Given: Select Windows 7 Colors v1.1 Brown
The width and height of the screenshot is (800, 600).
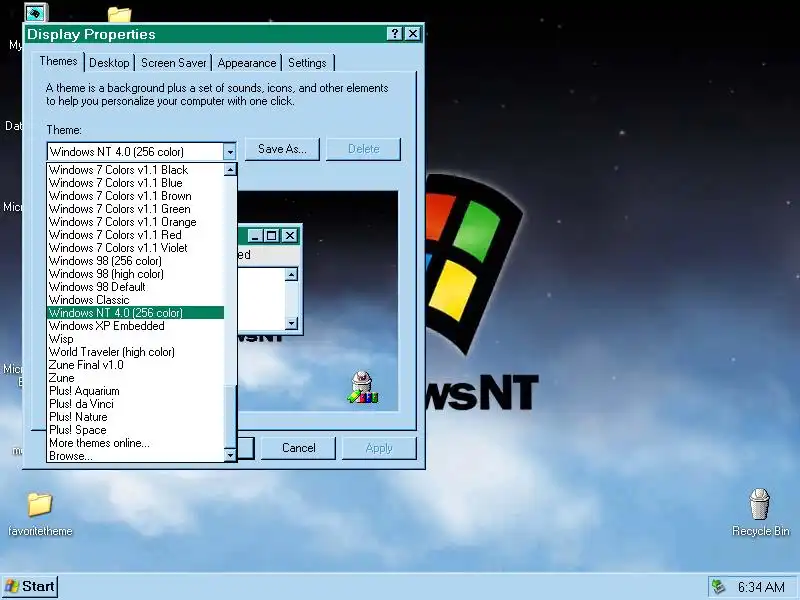Looking at the screenshot, I should click(135, 196).
